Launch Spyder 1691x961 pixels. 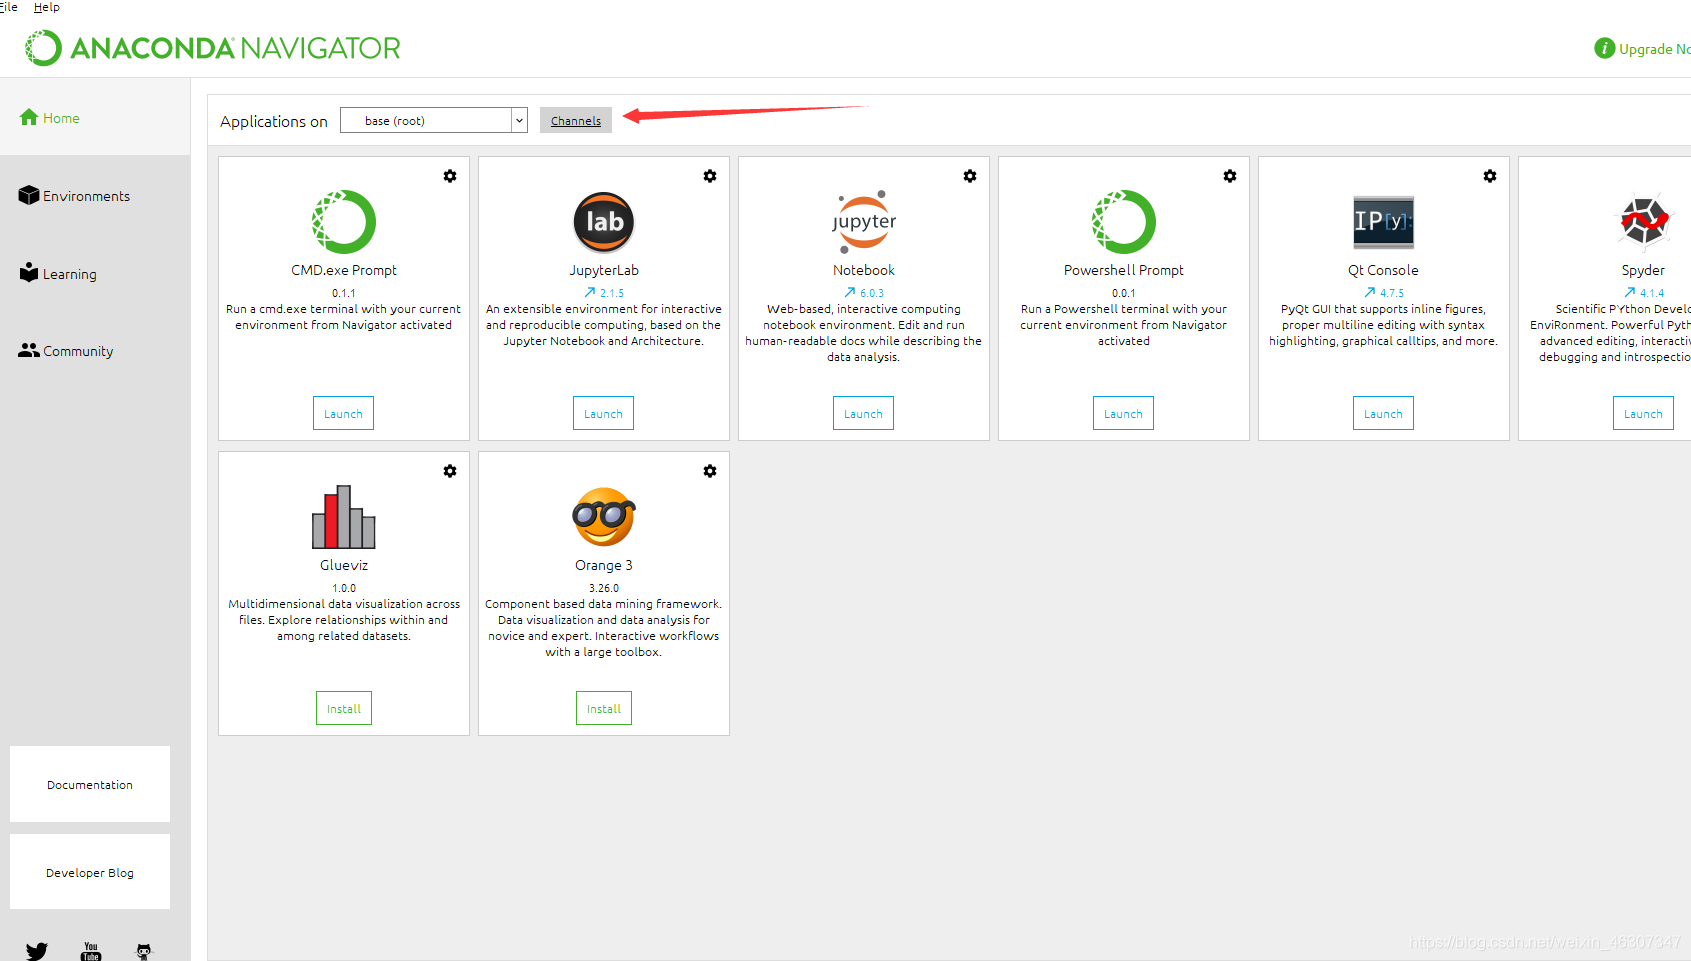(x=1644, y=413)
